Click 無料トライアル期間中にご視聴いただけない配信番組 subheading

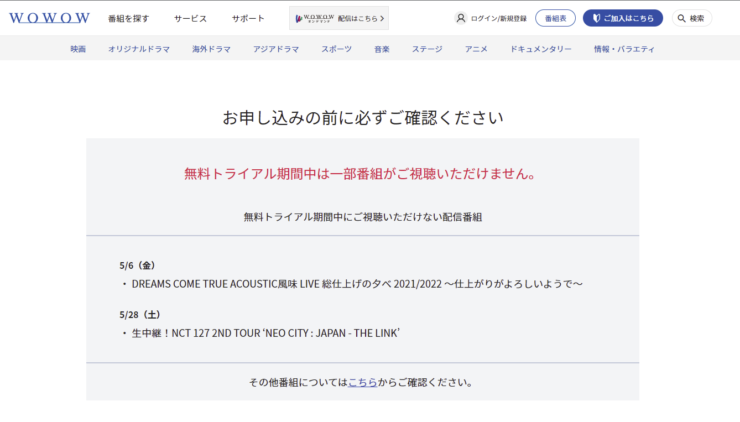click(362, 217)
